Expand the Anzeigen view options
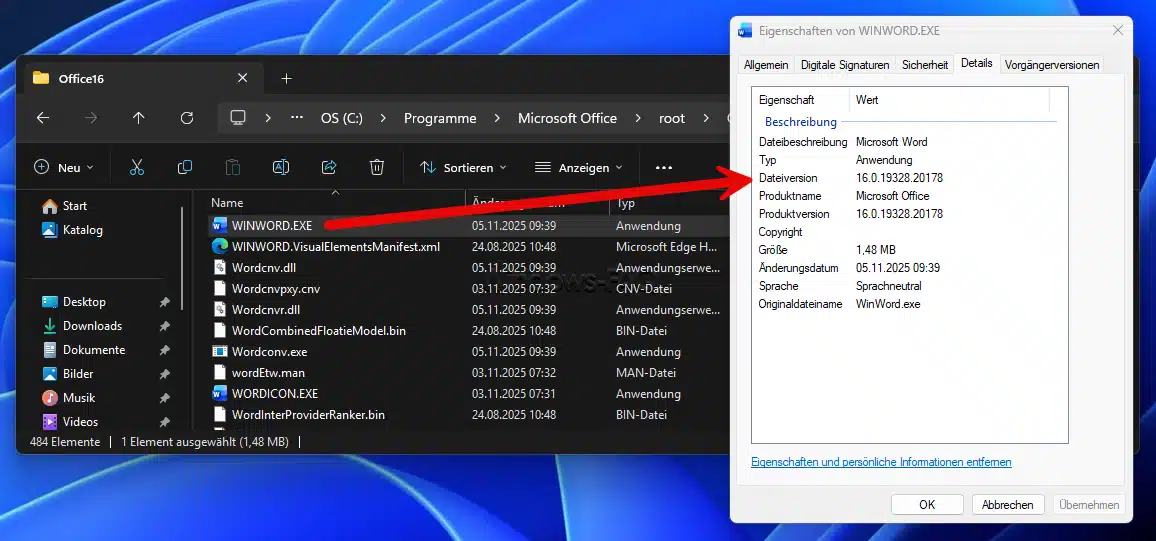The height and width of the screenshot is (541, 1156). 579,167
